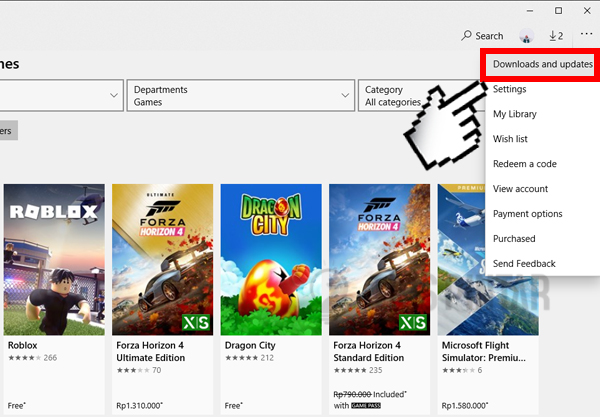The image size is (600, 417).
Task: Open Settings from the menu
Action: (x=509, y=89)
